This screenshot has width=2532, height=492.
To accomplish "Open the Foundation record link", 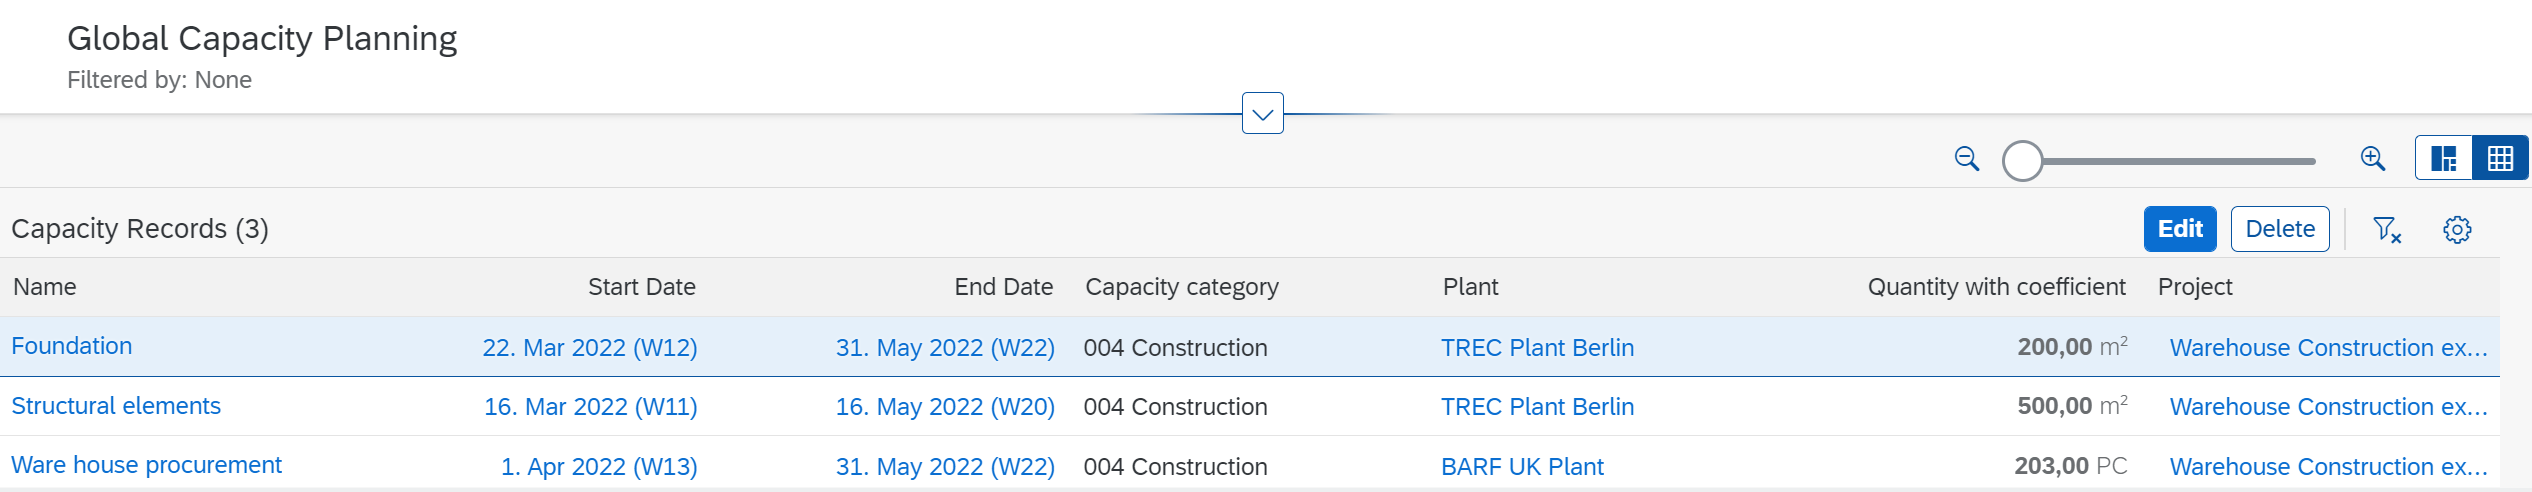I will (72, 346).
